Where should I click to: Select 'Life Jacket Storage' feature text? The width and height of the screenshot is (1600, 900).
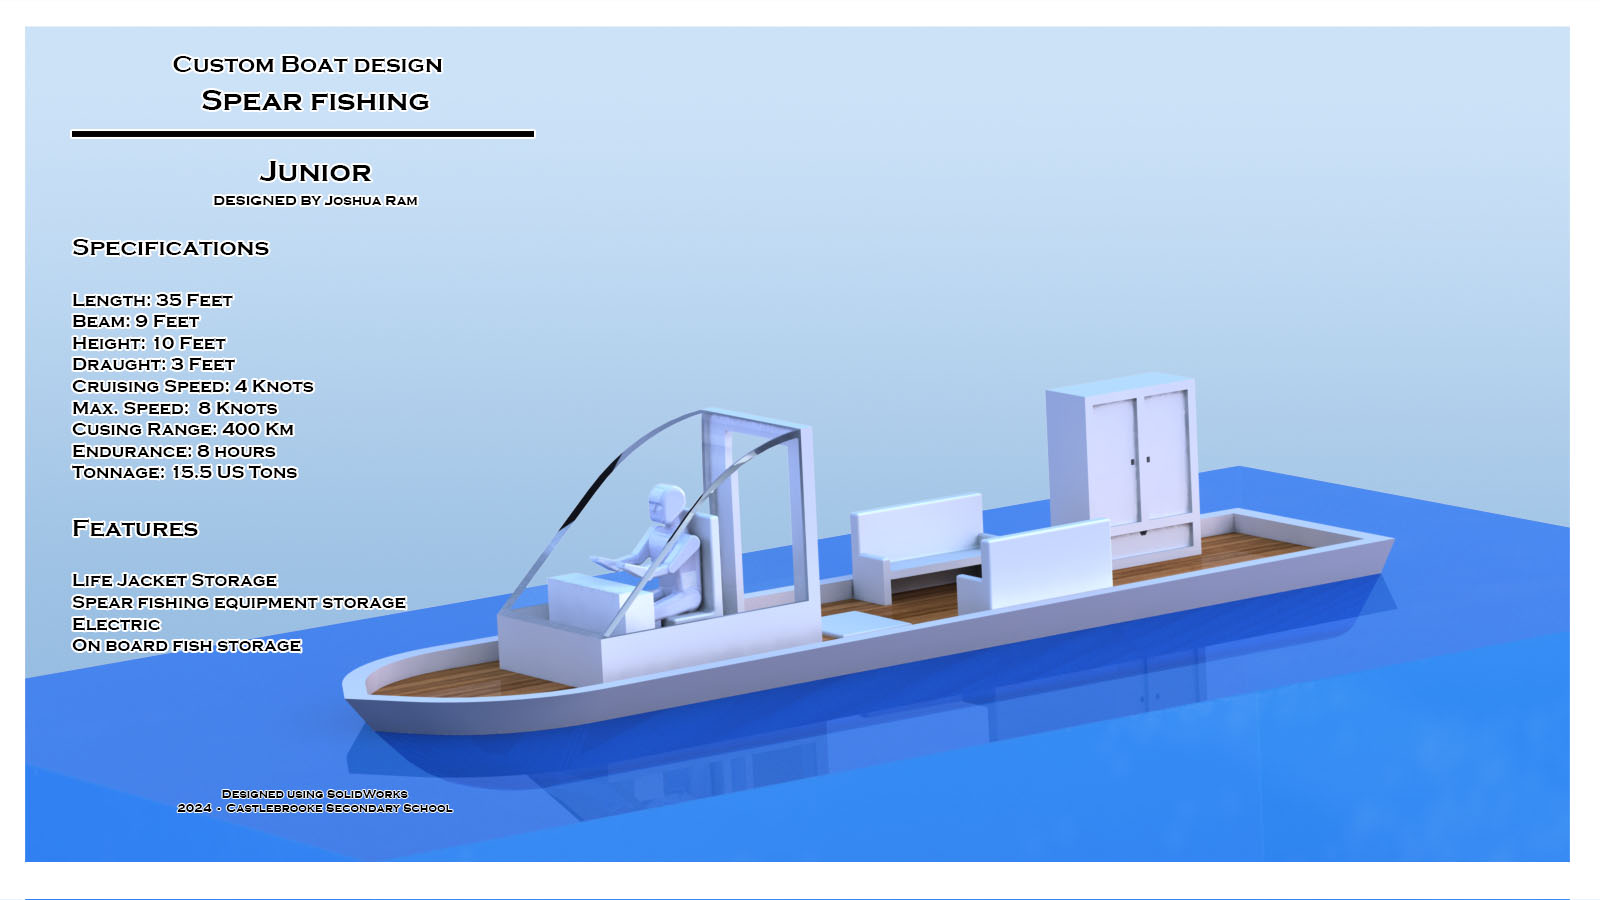click(175, 580)
